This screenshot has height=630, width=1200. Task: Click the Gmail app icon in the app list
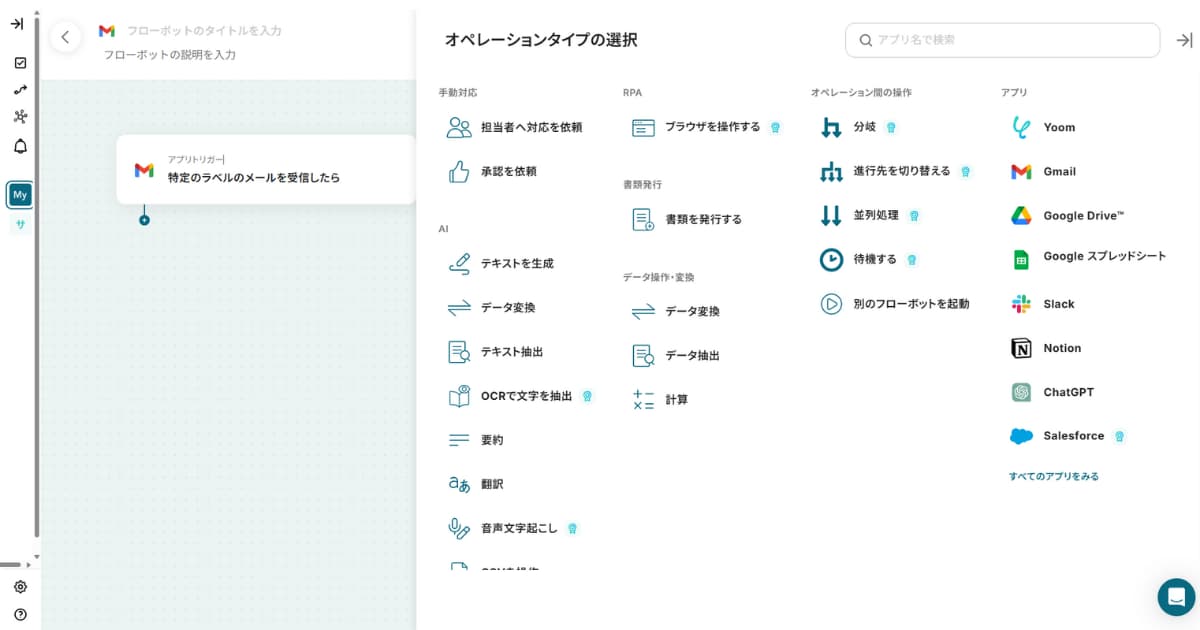(x=1020, y=171)
